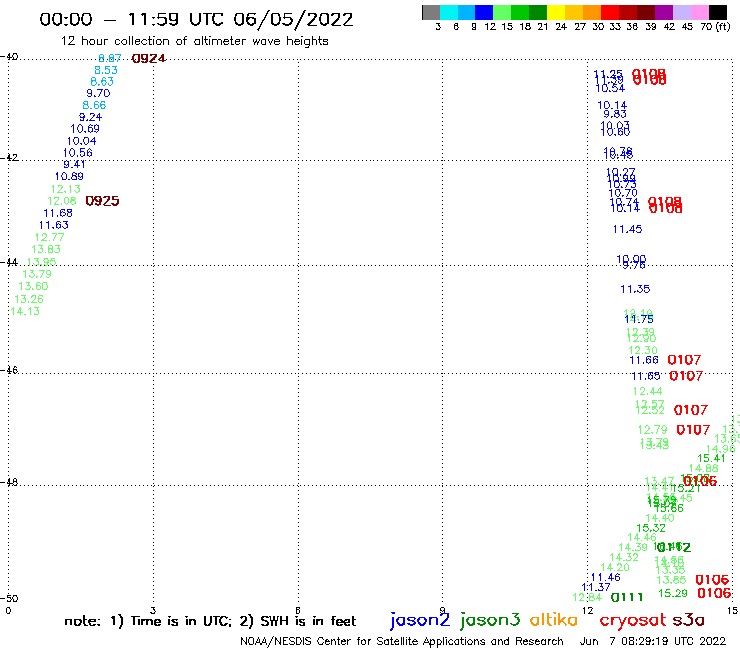740x650 pixels.
Task: Click the wave height value "14.20"
Action: click(x=615, y=567)
